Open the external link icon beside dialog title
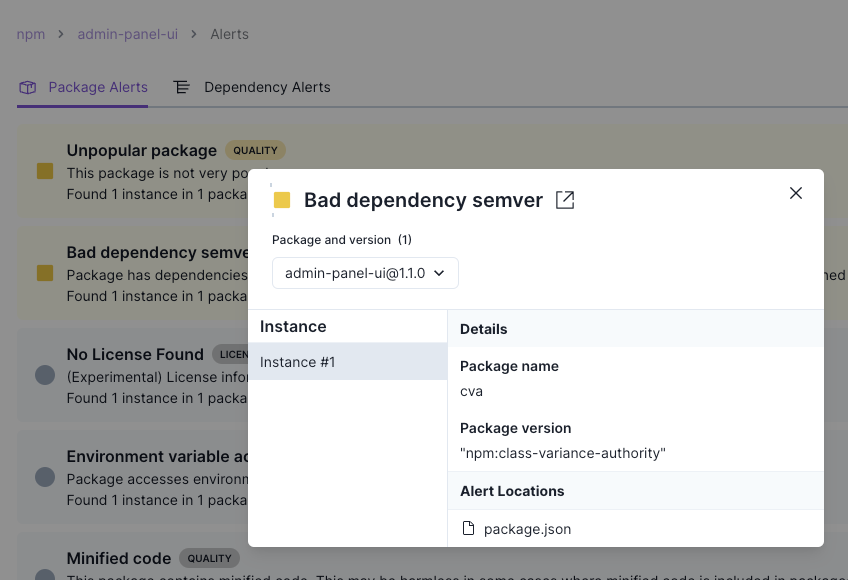 pyautogui.click(x=565, y=200)
